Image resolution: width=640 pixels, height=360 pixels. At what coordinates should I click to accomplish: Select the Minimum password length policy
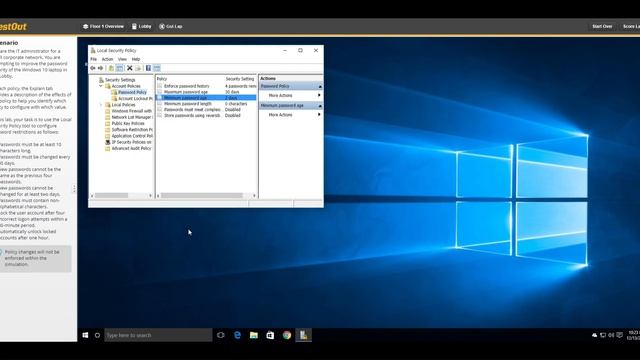coord(207,104)
